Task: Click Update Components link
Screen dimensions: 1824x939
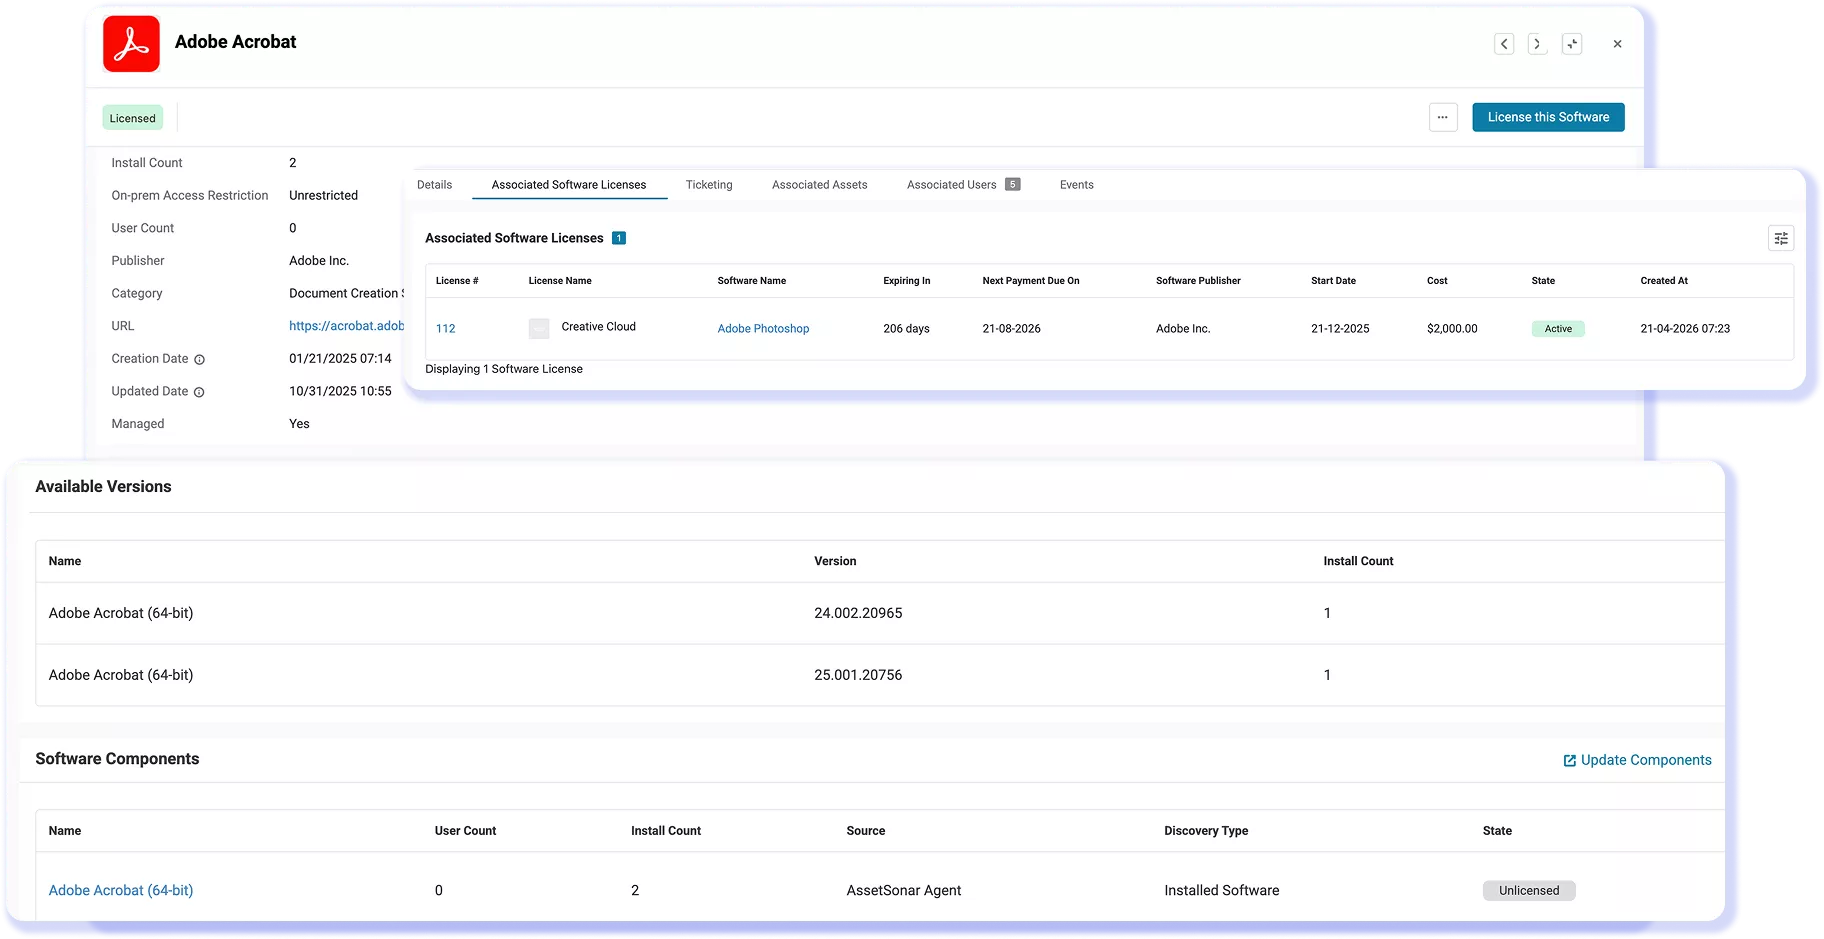Action: pyautogui.click(x=1637, y=760)
